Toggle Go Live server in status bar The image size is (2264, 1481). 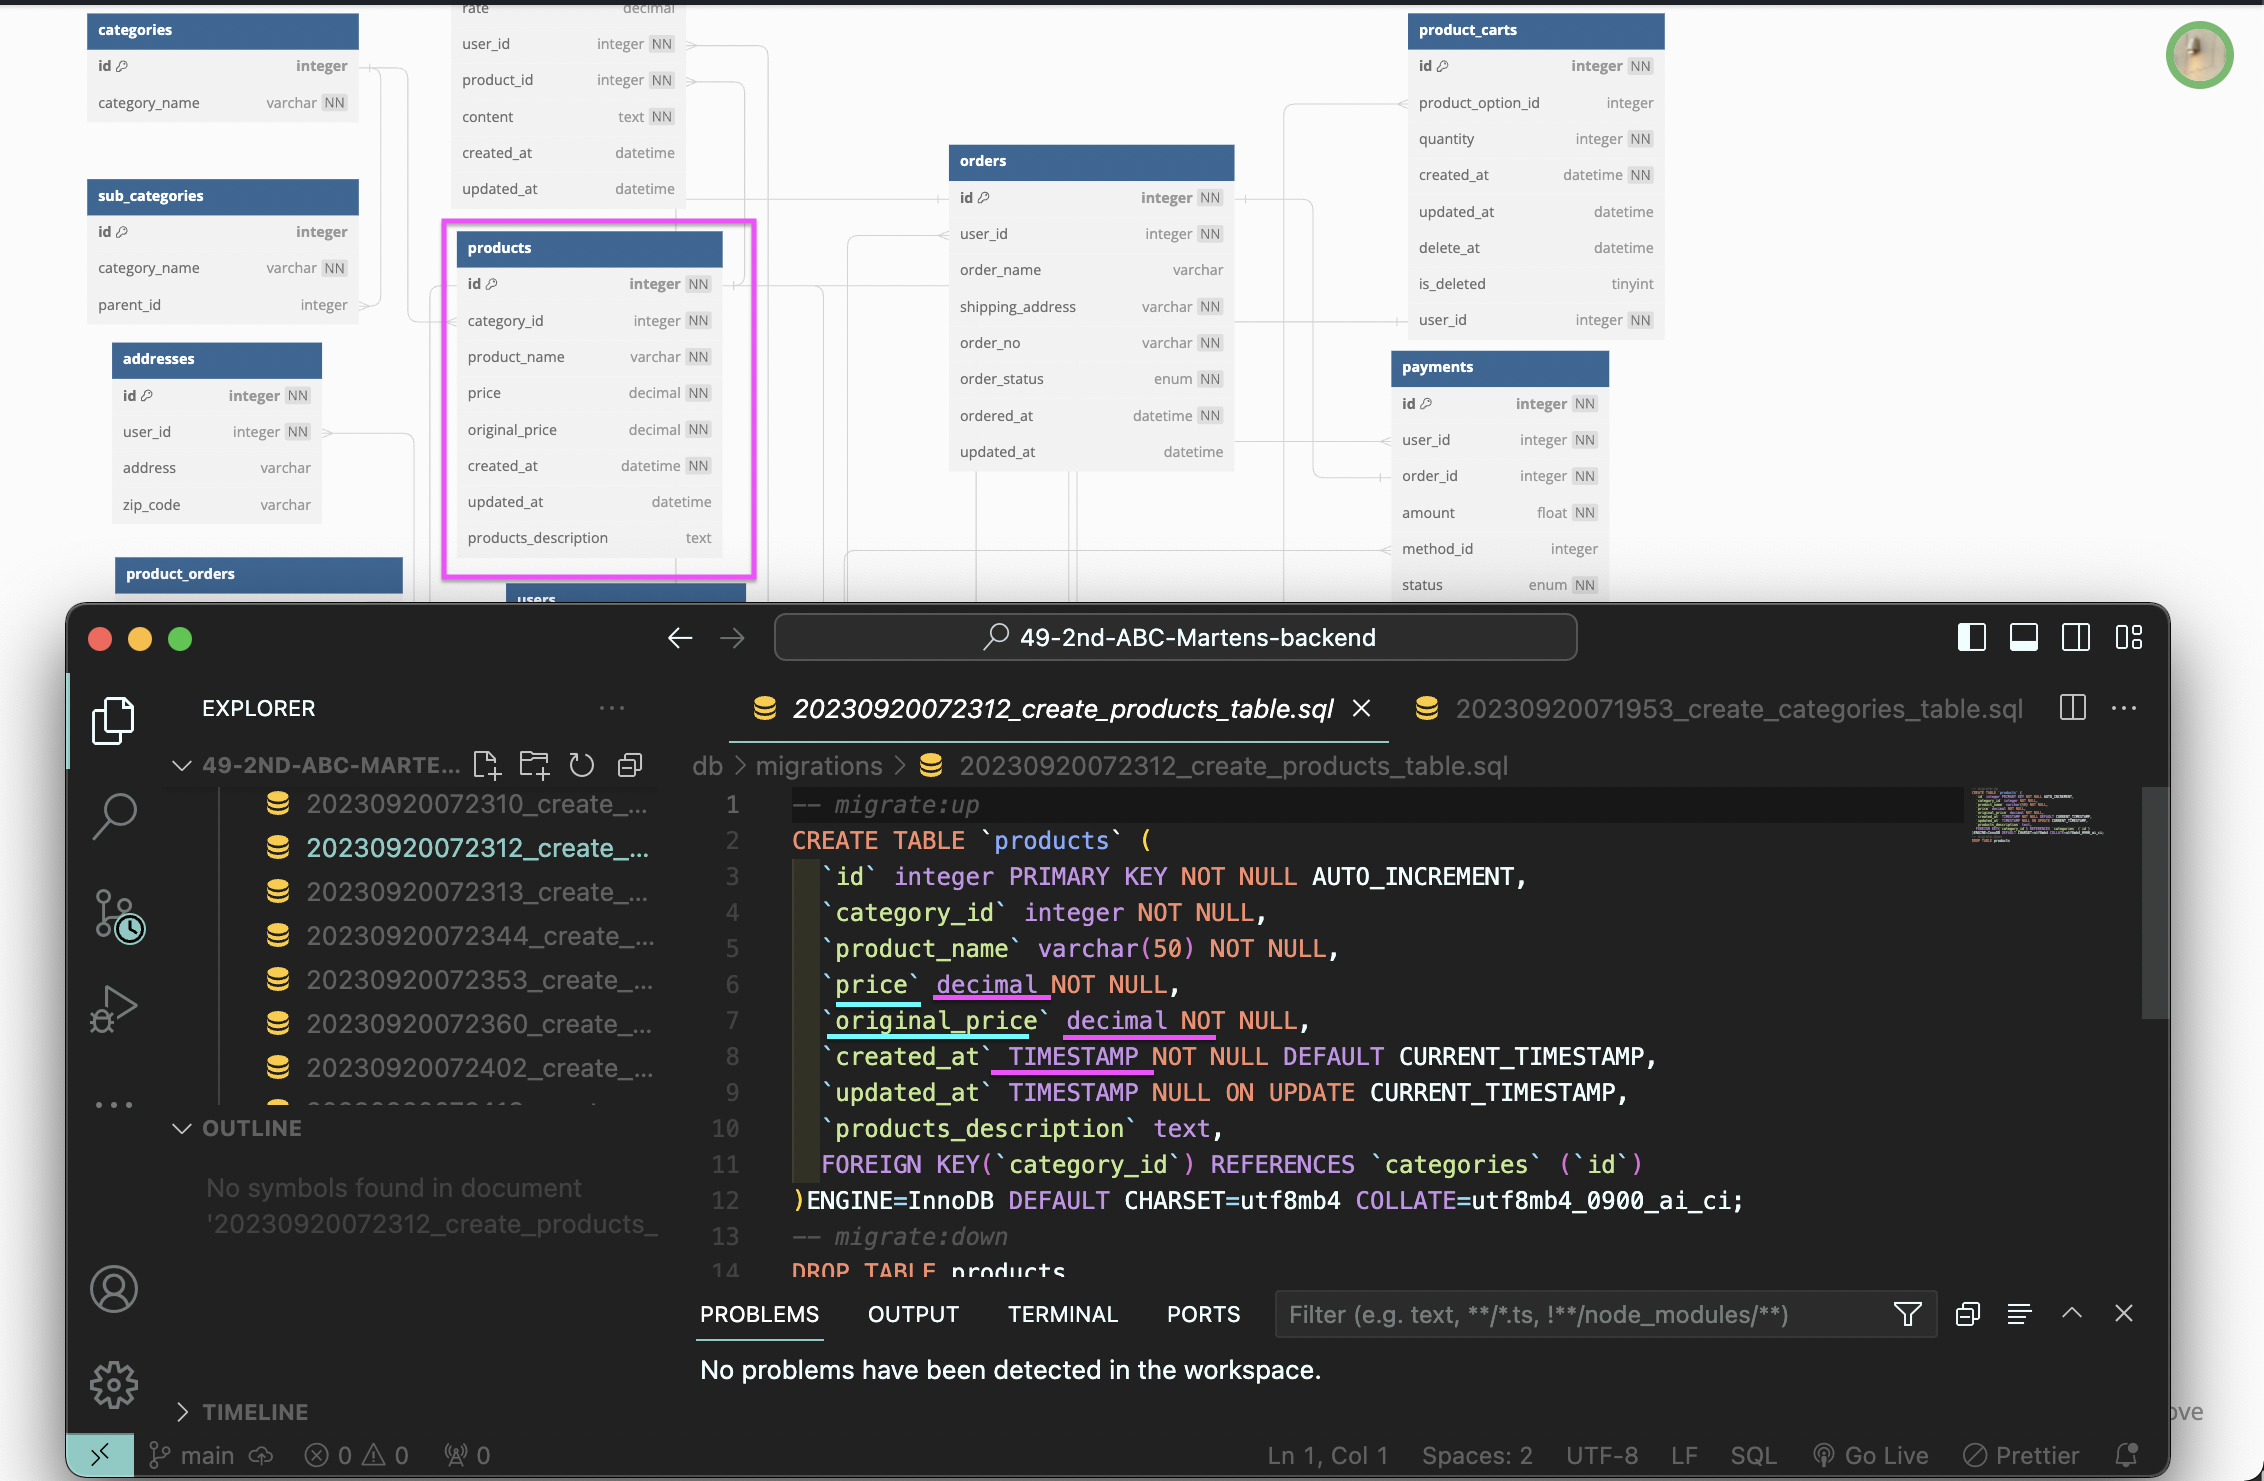pyautogui.click(x=1870, y=1455)
